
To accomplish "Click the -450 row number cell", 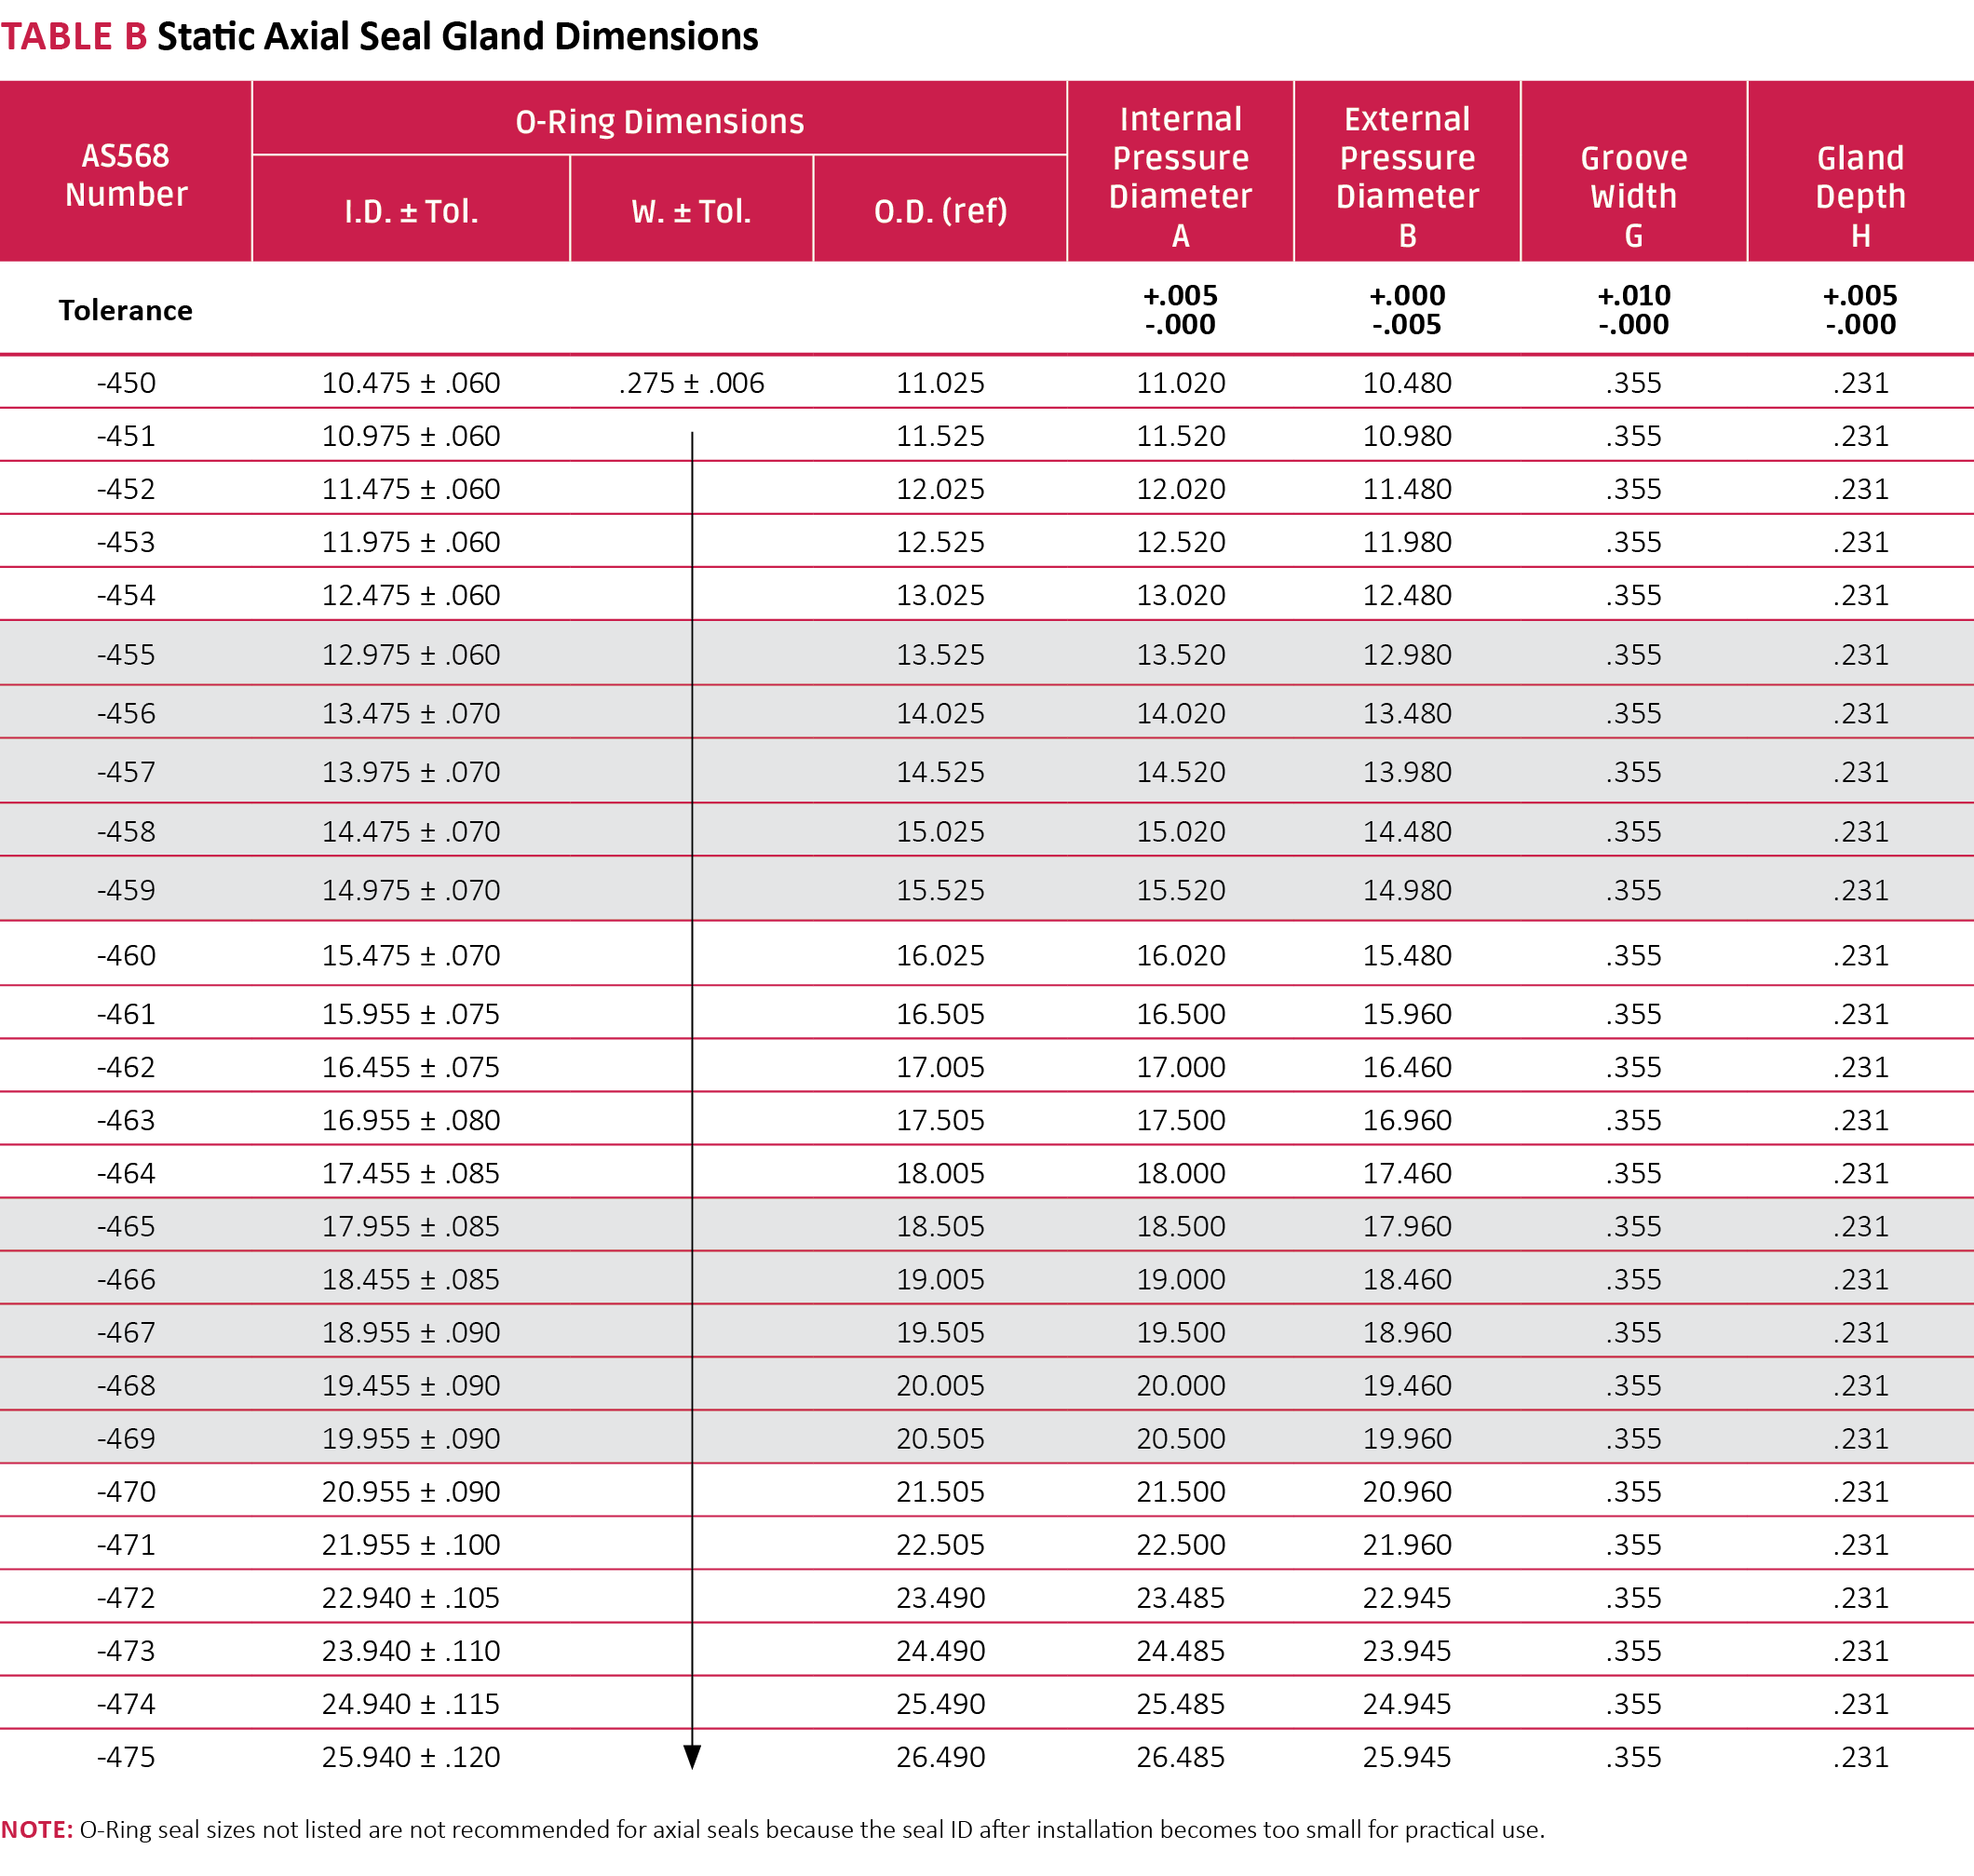I will click(x=126, y=383).
